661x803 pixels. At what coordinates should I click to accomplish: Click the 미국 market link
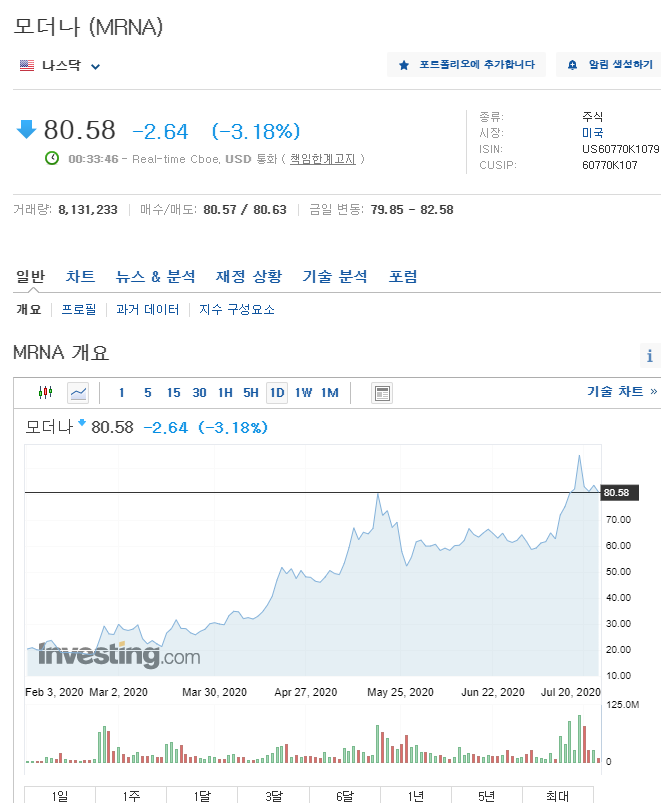(x=592, y=133)
